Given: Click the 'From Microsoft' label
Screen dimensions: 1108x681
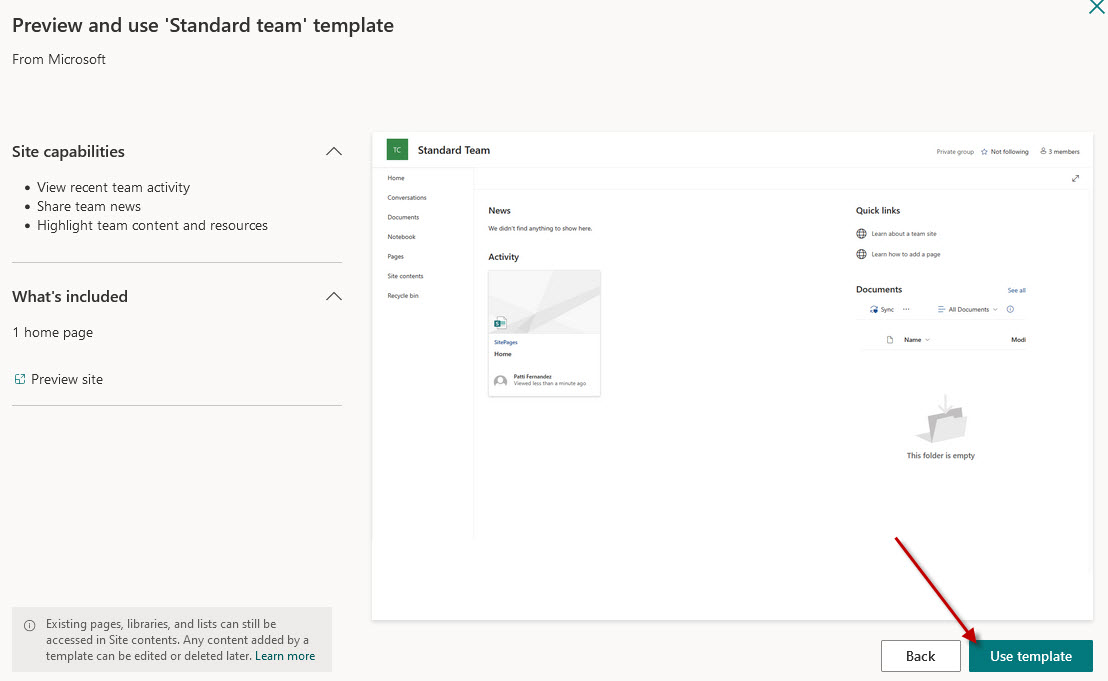Looking at the screenshot, I should (x=59, y=59).
